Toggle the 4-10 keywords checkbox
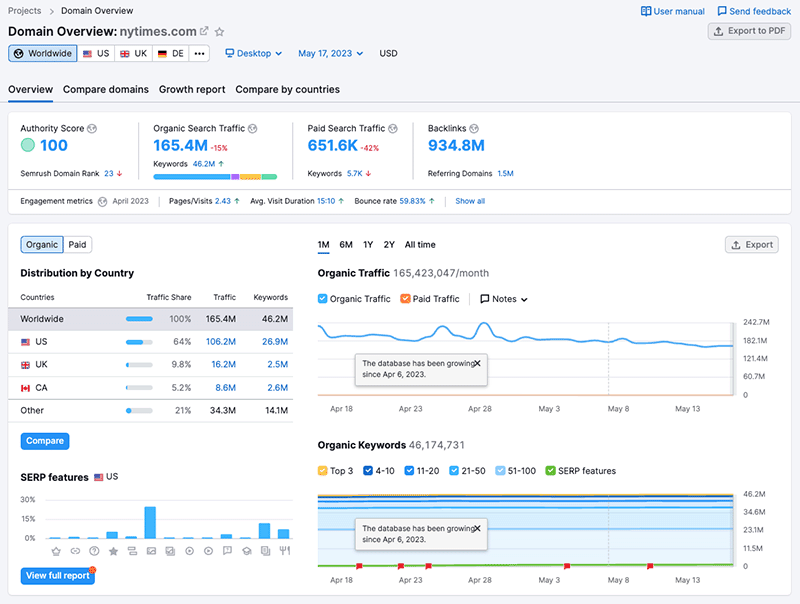Viewport: 800px width, 604px height. 368,470
